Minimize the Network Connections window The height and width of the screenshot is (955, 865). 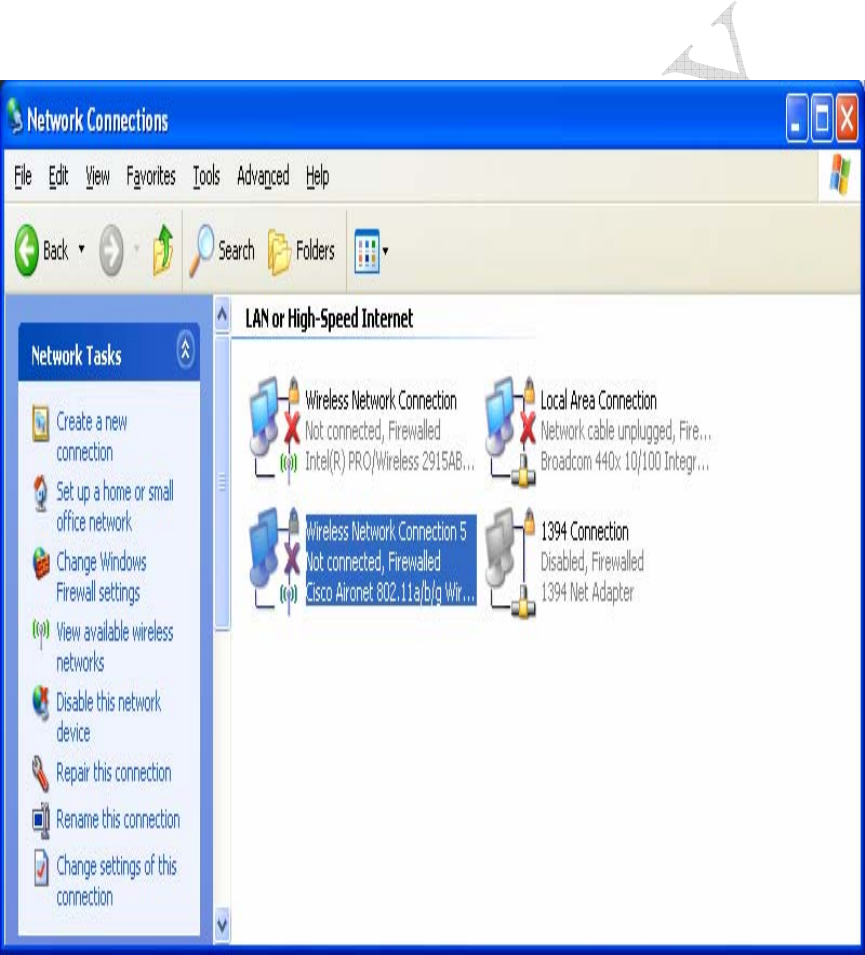point(796,118)
